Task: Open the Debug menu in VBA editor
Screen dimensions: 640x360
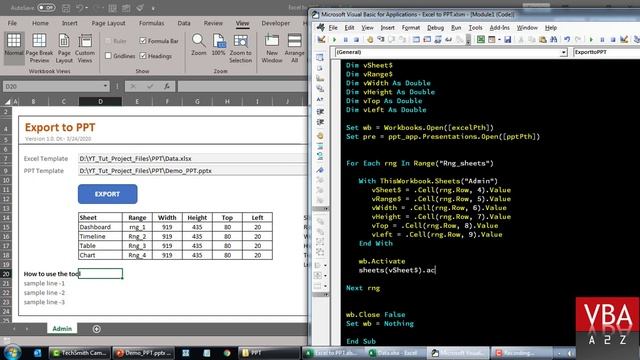Action: click(435, 28)
